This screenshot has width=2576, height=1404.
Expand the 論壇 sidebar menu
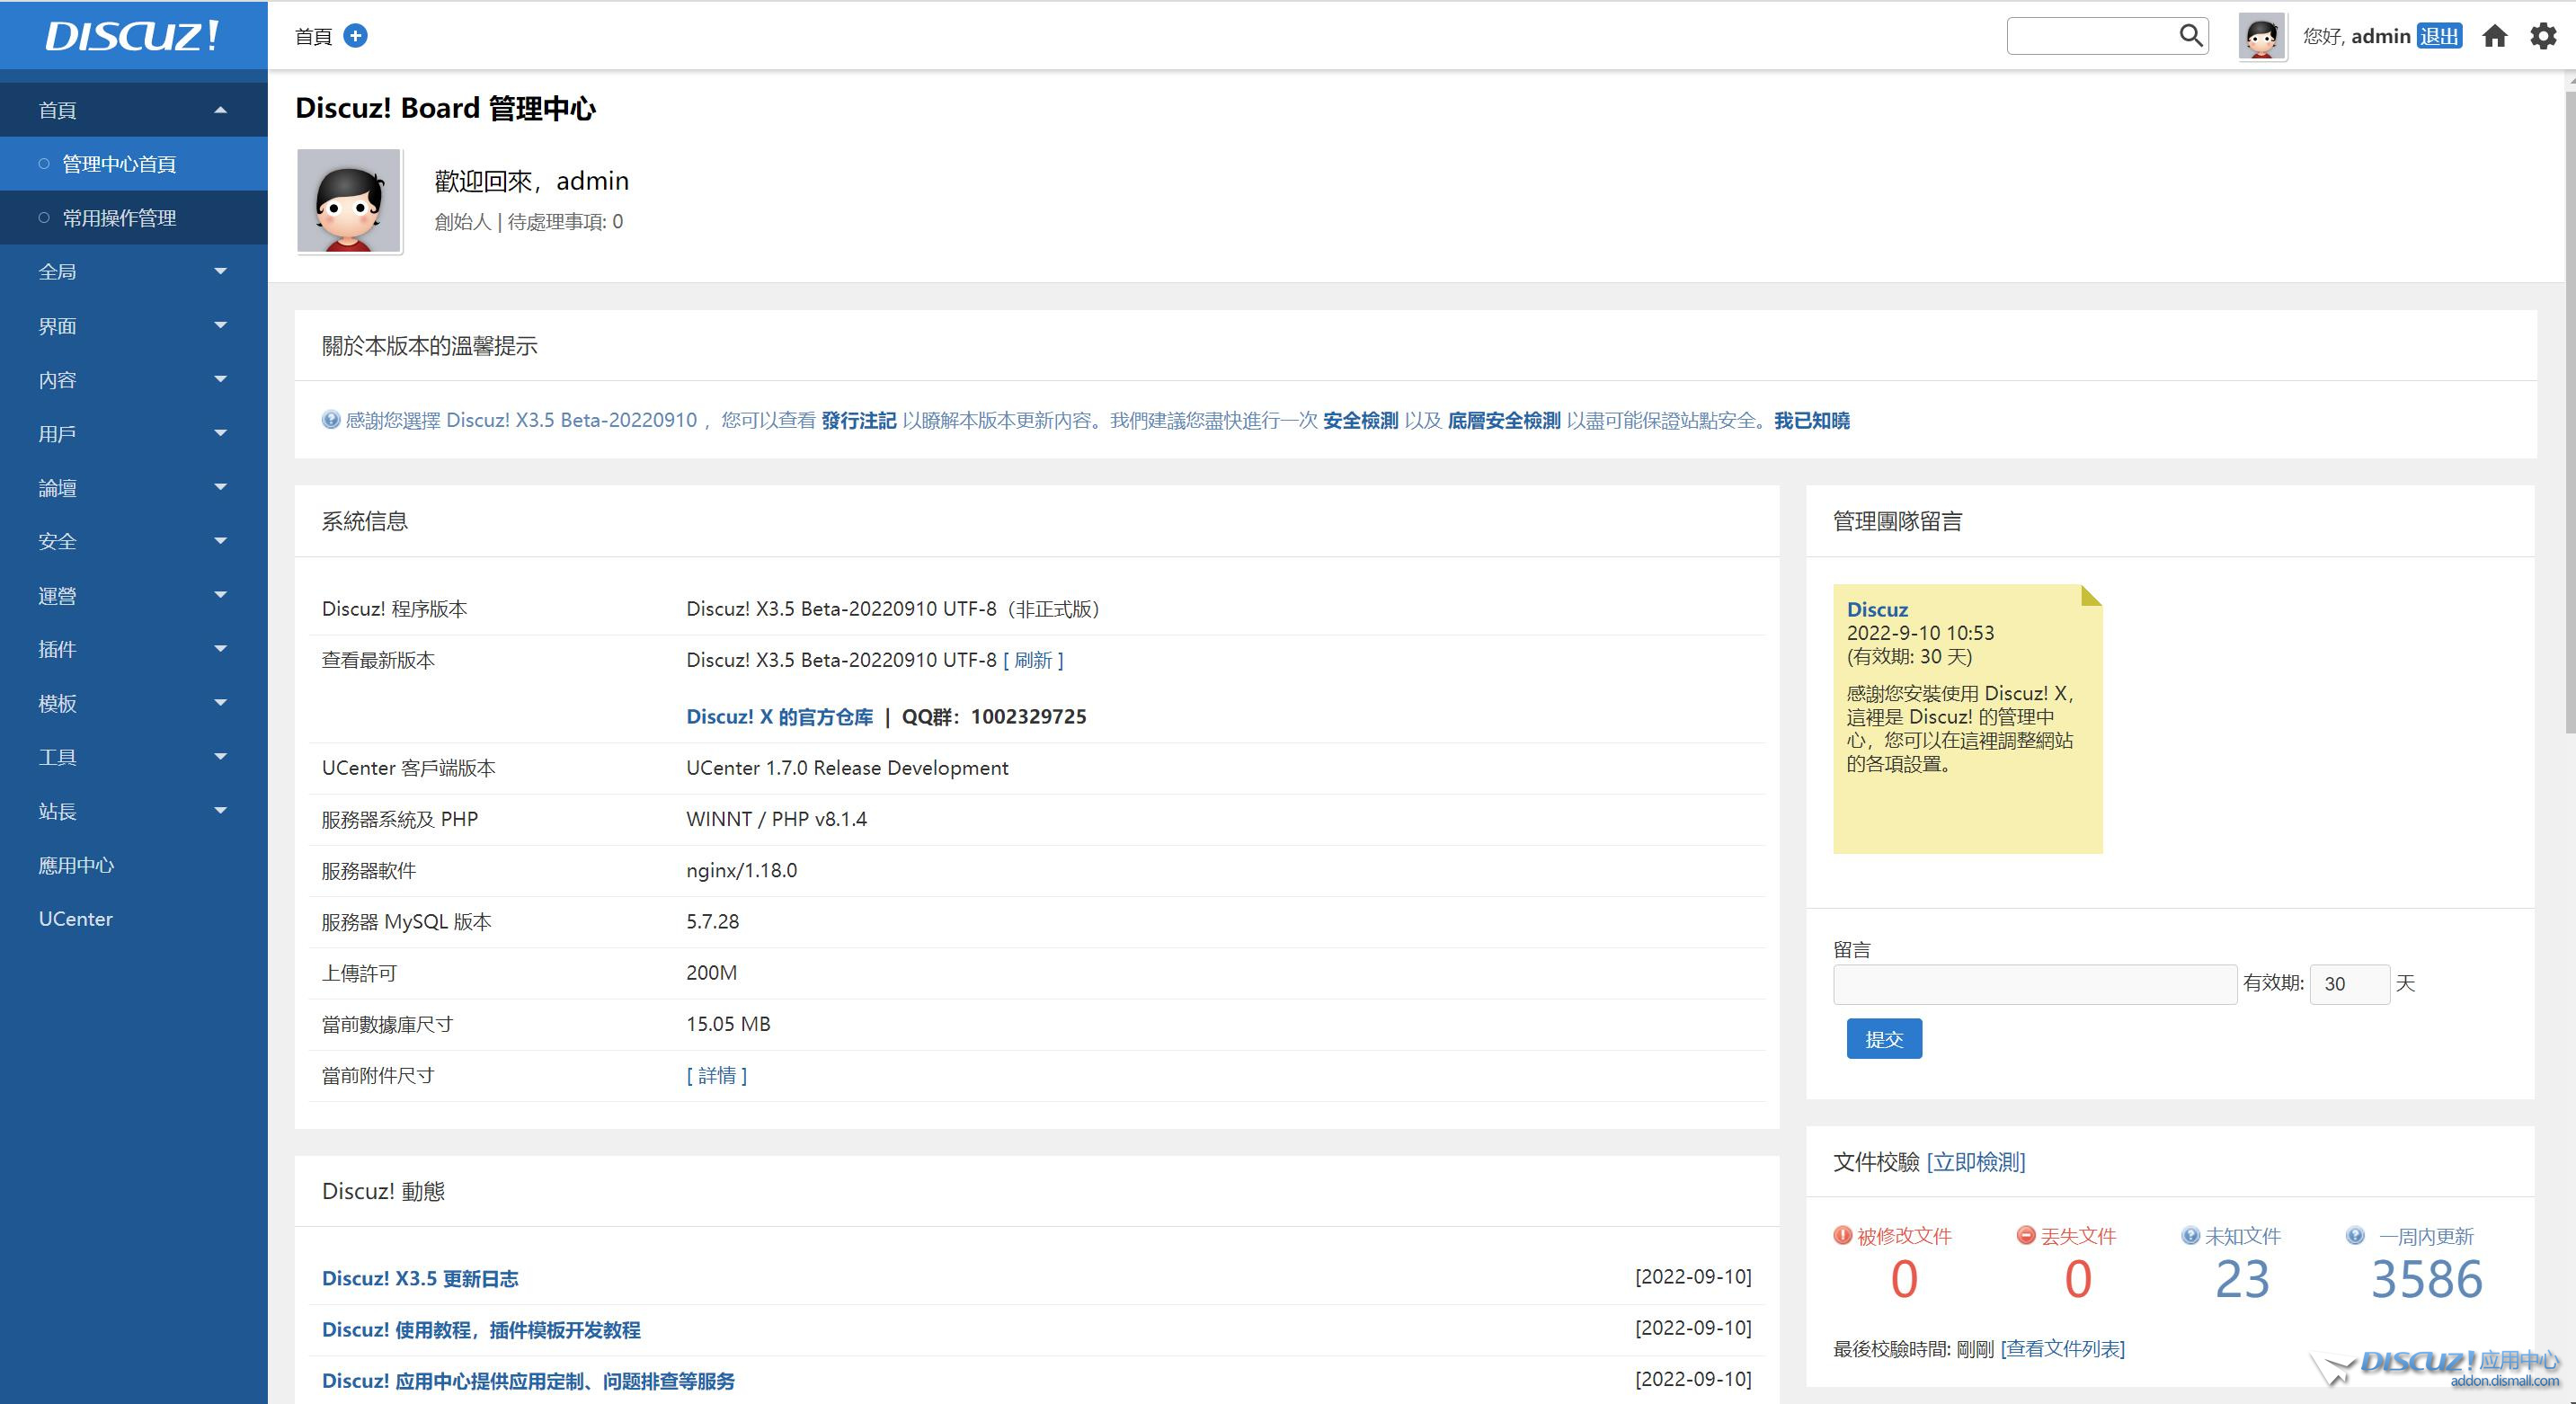point(133,487)
